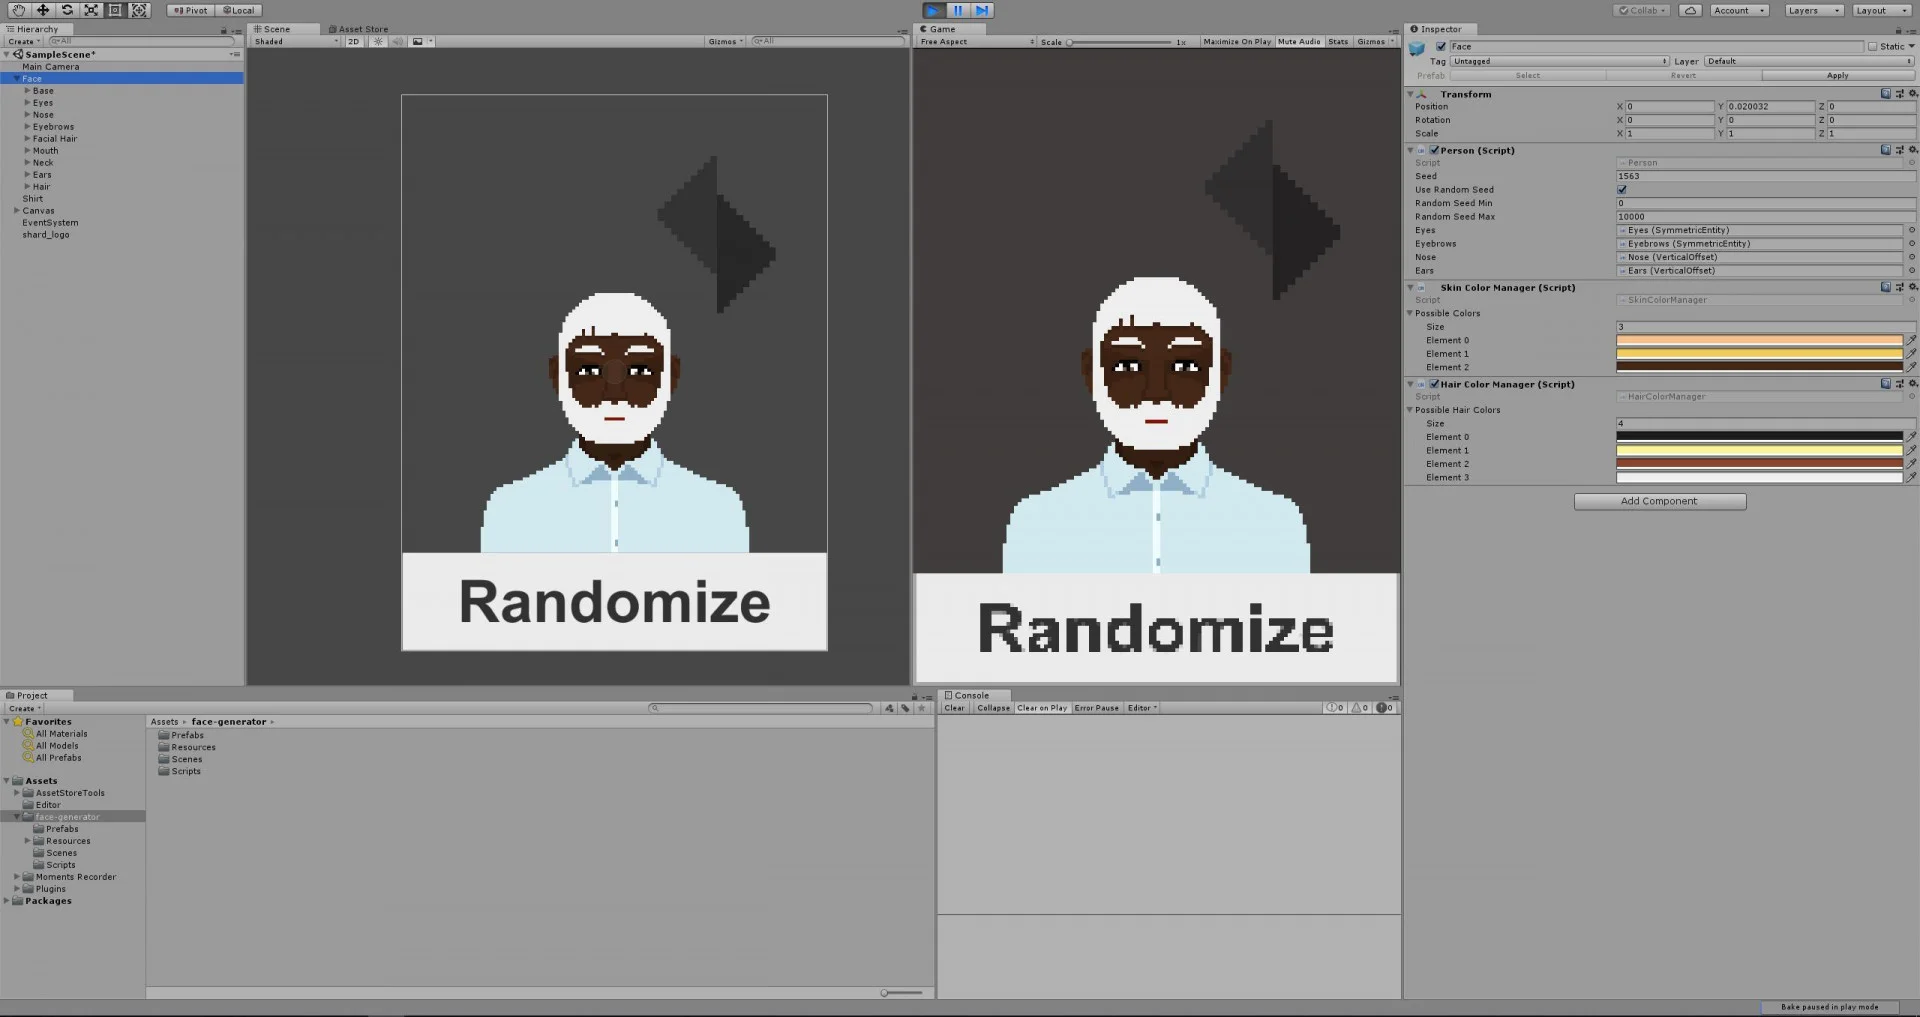1920x1017 pixels.
Task: Toggle Clear on Play in Console
Action: click(1042, 708)
